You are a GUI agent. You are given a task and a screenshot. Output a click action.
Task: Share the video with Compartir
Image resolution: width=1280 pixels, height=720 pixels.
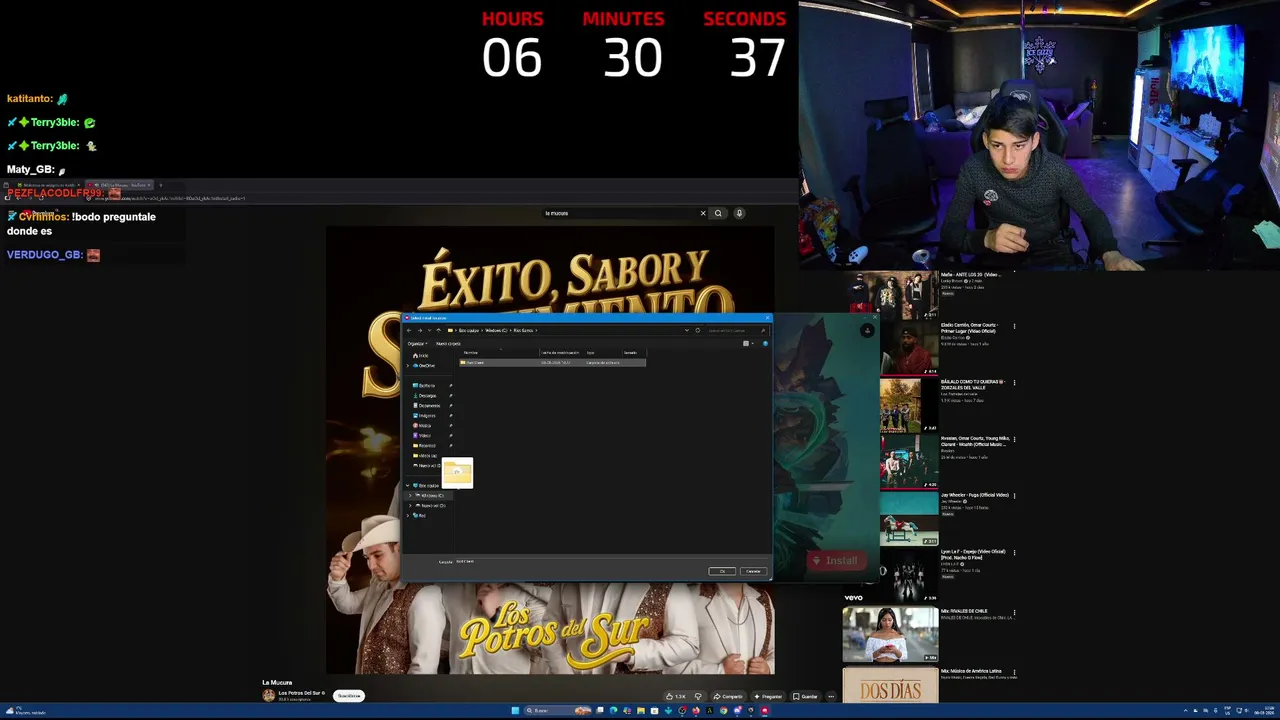(x=729, y=696)
